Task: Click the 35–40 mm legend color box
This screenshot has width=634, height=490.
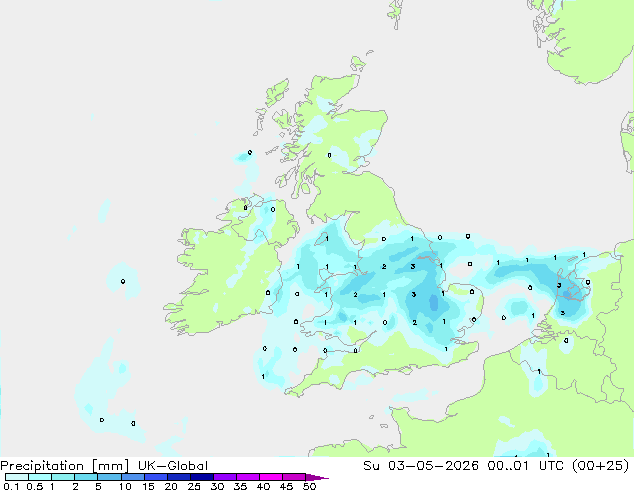Action: coord(247,477)
